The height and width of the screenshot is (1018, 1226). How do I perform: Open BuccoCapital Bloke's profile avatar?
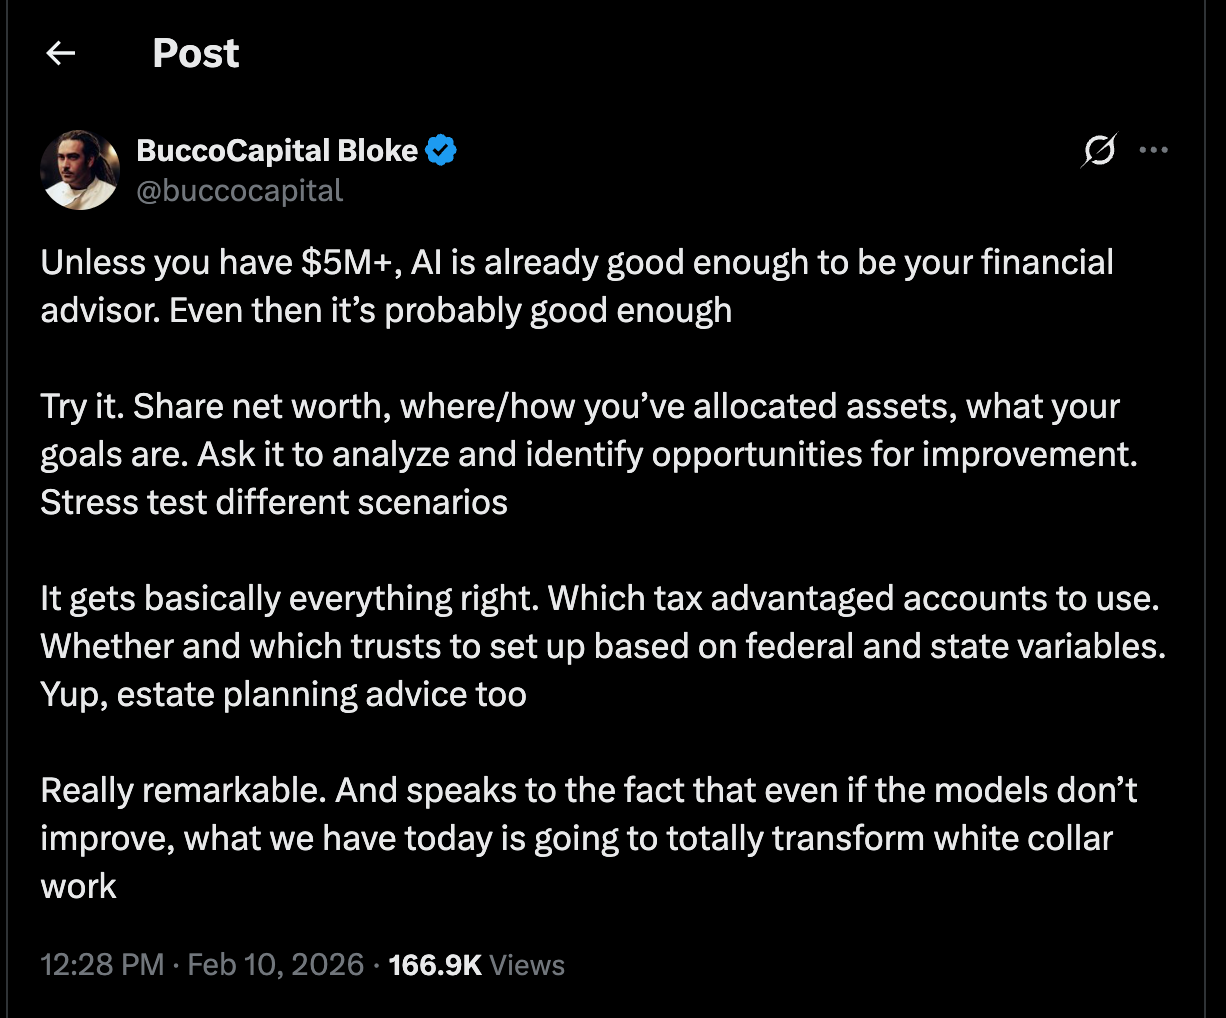pos(80,170)
